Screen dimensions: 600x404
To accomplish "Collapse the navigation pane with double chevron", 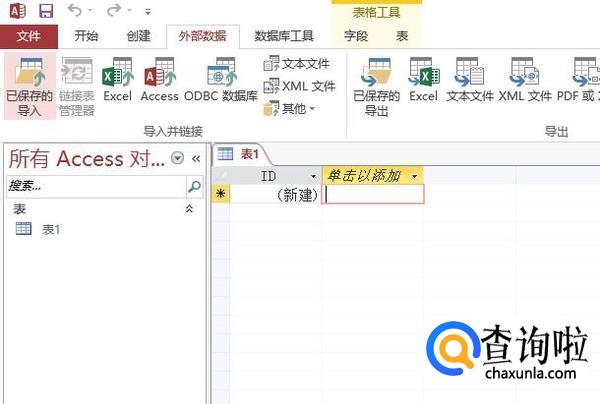I will [196, 158].
